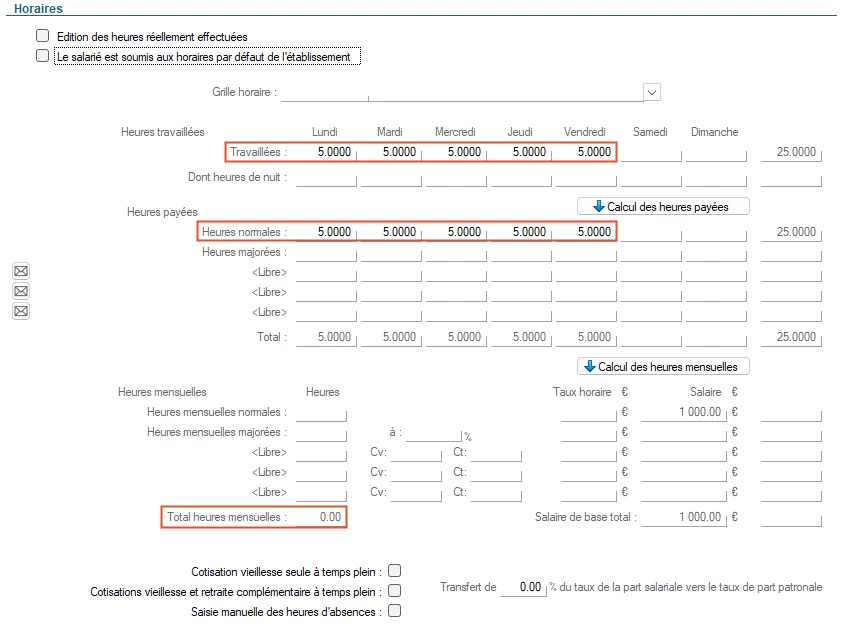
Task: Click the third envelope icon beside Libre row
Action: click(x=21, y=311)
